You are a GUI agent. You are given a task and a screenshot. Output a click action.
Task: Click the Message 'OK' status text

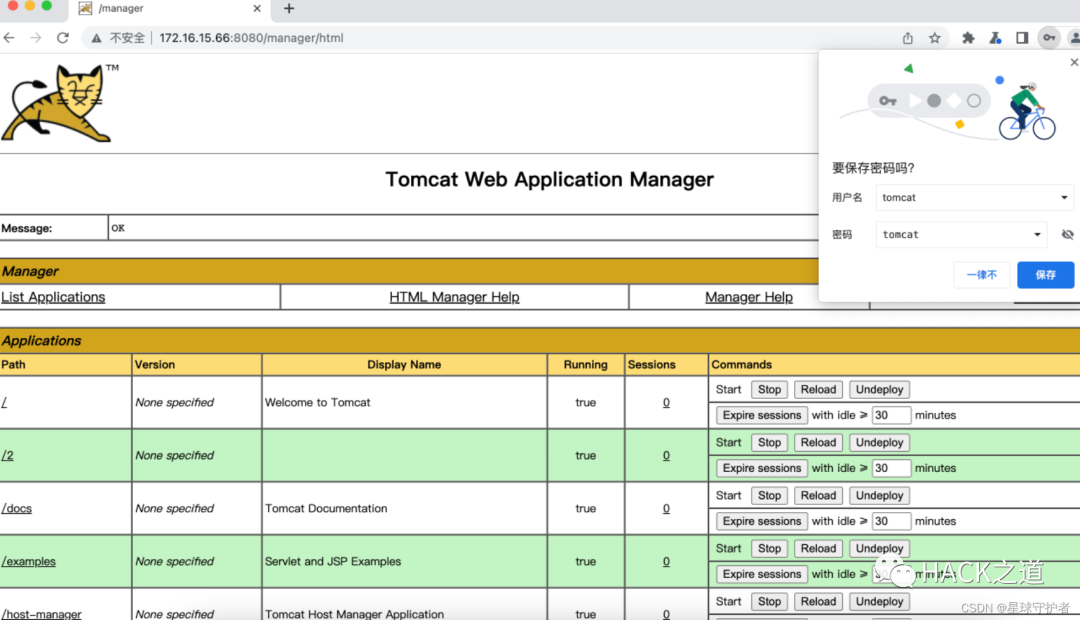118,228
